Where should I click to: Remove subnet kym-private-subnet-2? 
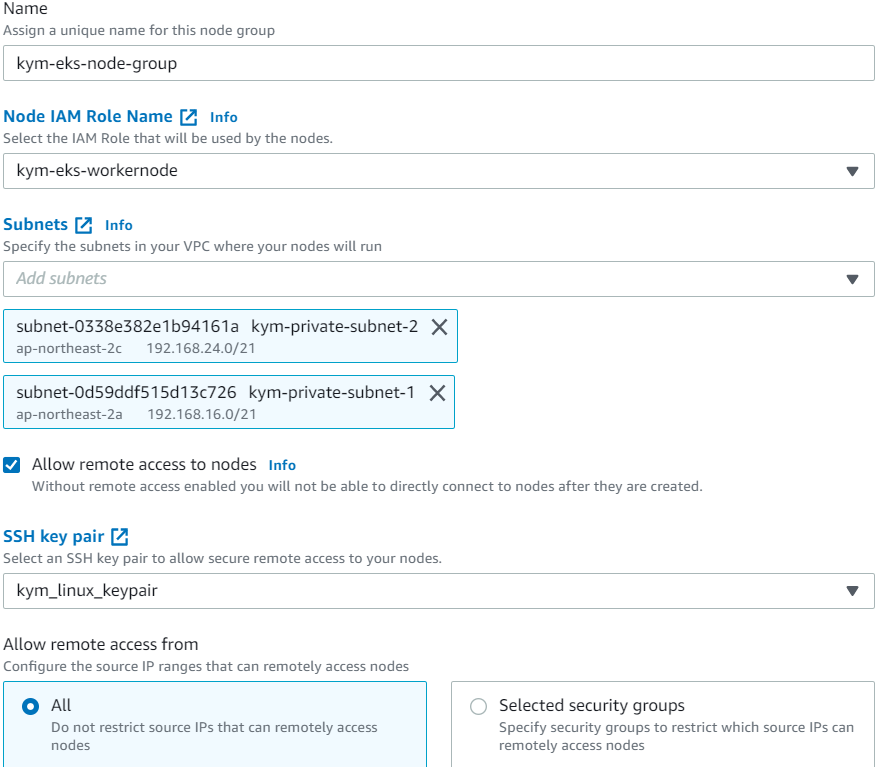[x=440, y=327]
